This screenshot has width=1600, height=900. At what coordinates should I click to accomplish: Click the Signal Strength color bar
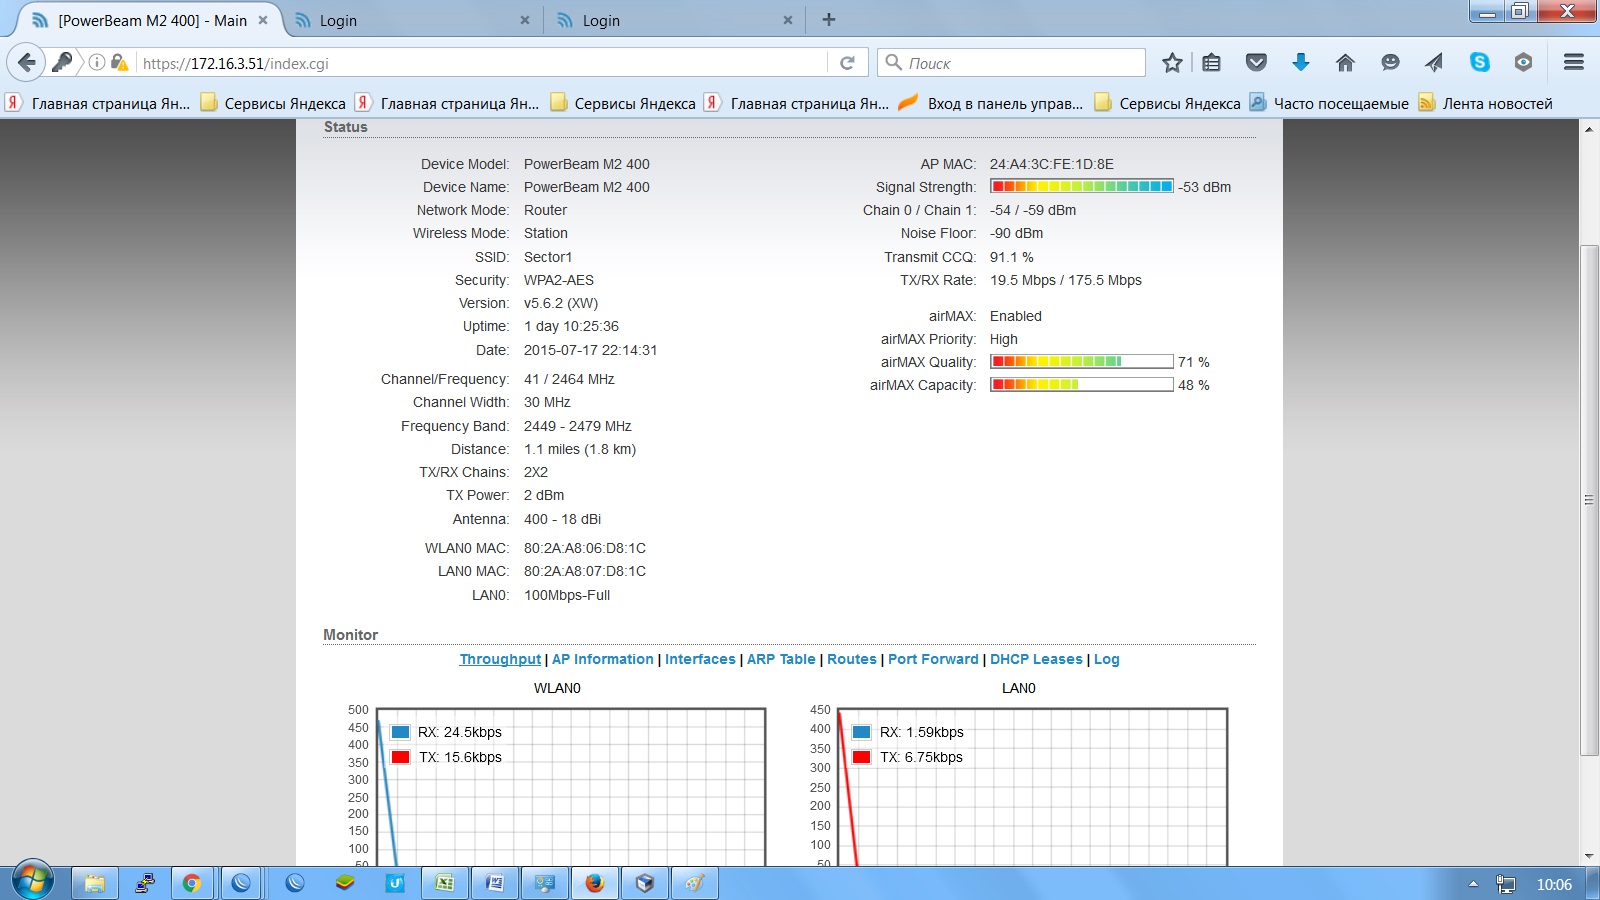(x=1081, y=186)
